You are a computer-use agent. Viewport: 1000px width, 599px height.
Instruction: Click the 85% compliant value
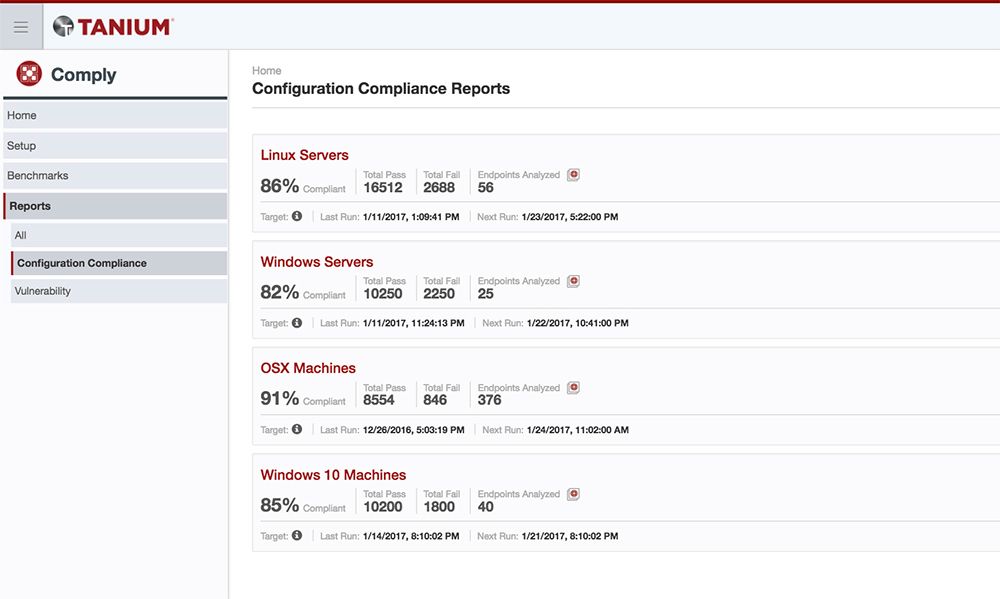(x=279, y=505)
